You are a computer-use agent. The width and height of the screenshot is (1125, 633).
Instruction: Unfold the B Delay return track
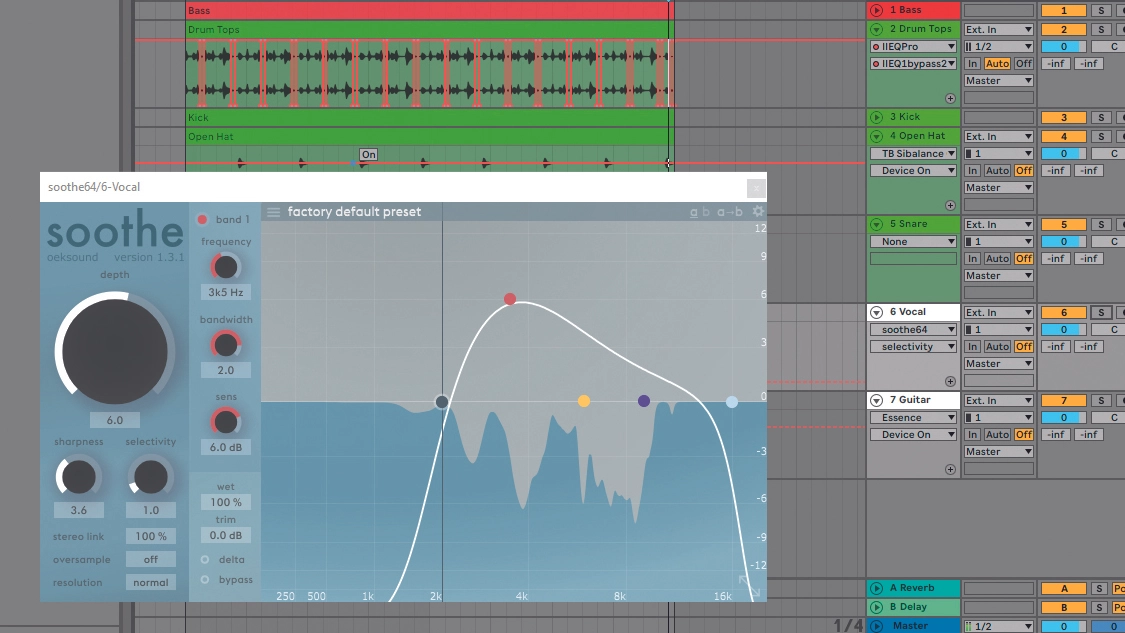pos(876,607)
